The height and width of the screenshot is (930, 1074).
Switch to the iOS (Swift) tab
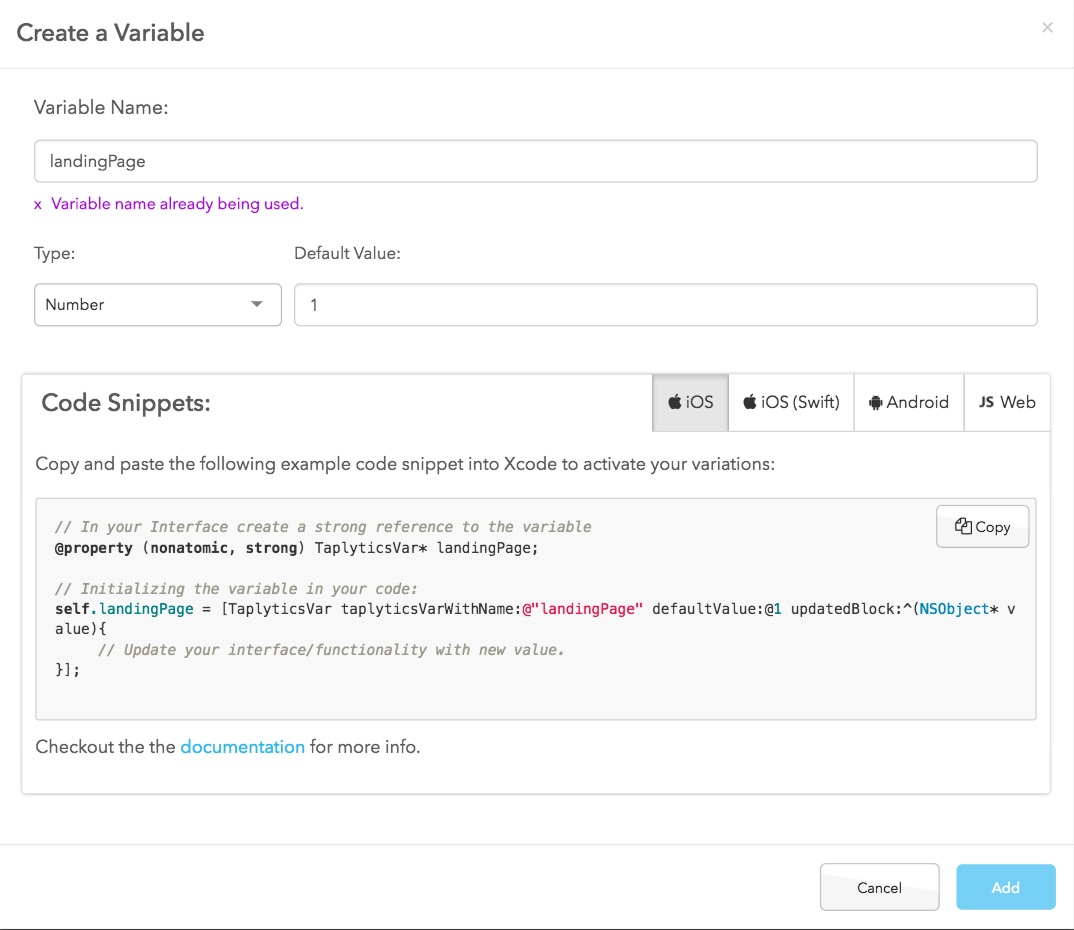click(x=791, y=402)
